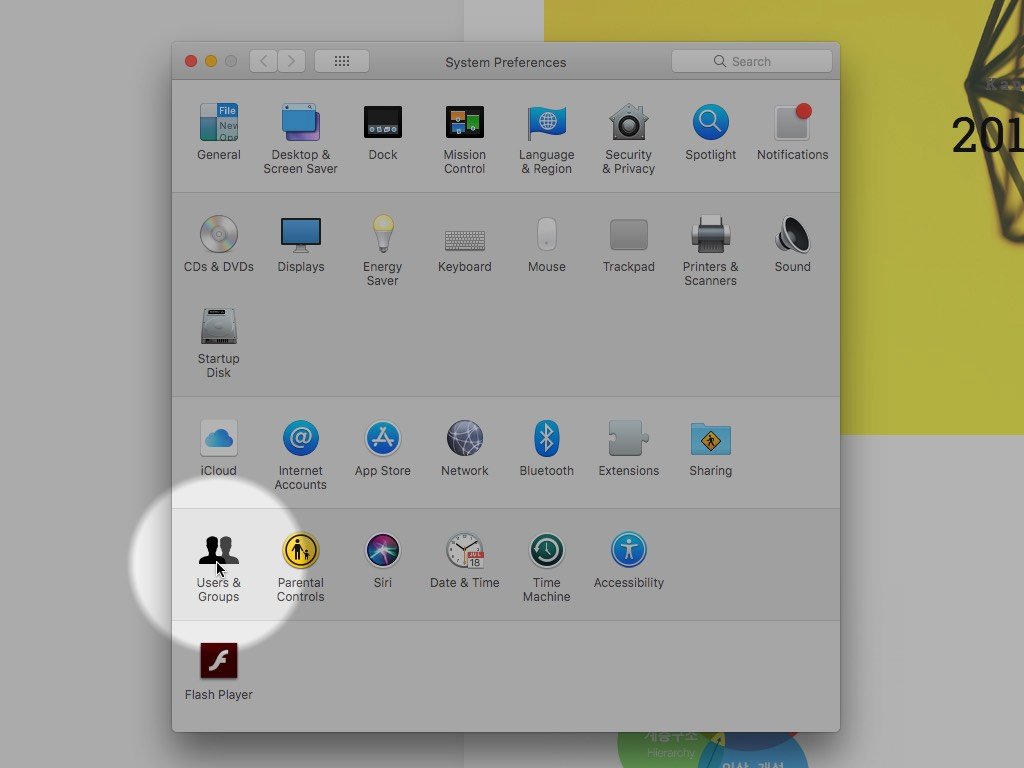Viewport: 1024px width, 768px height.
Task: Open Bluetooth settings
Action: point(546,439)
